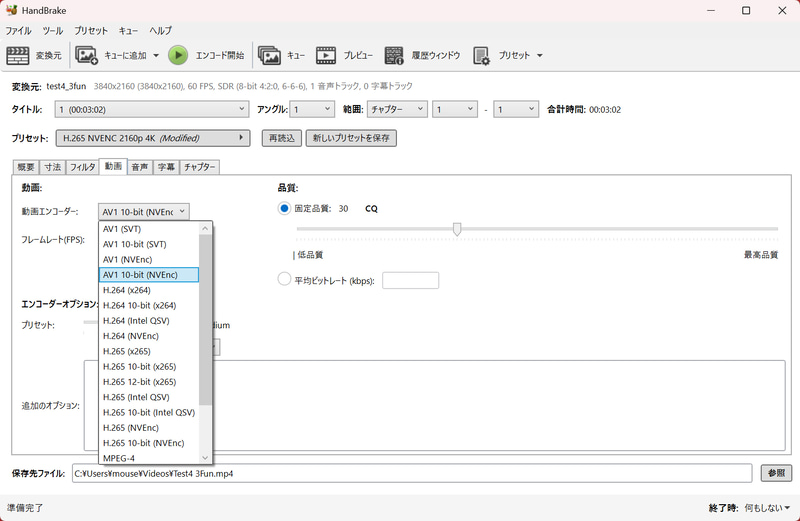Click the quality CQ slider handle

(457, 229)
